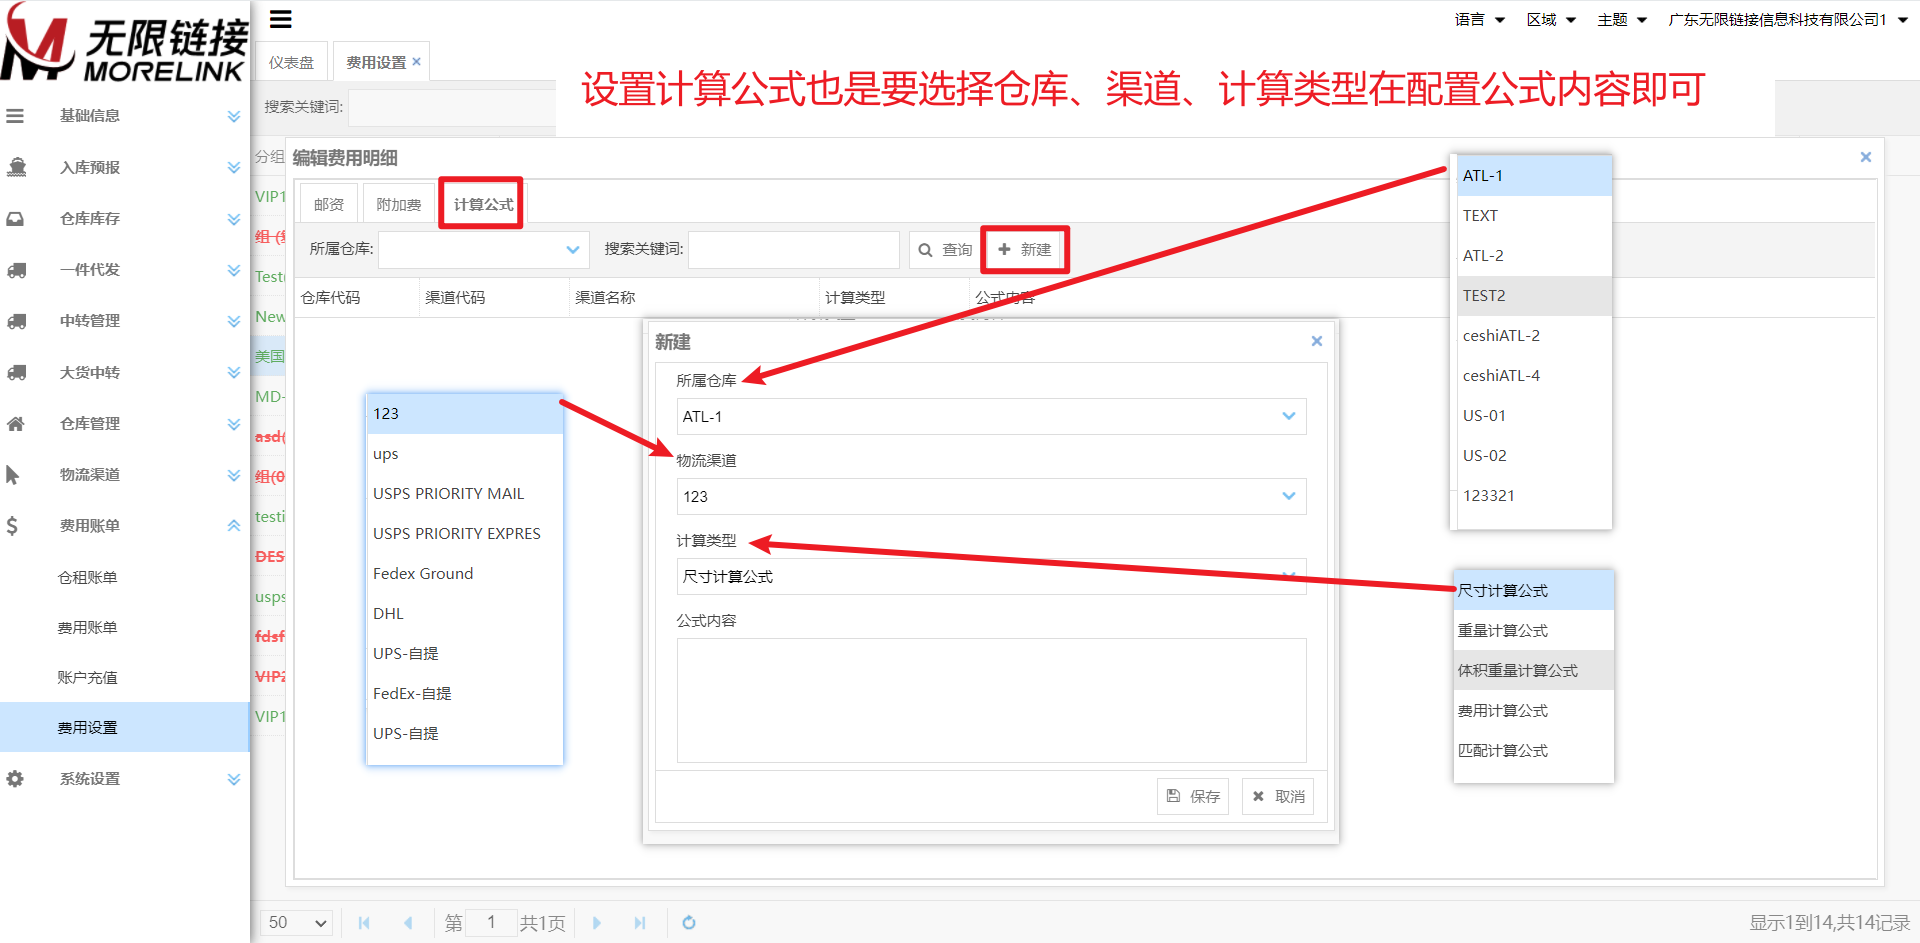Go to next page in pager

click(597, 923)
